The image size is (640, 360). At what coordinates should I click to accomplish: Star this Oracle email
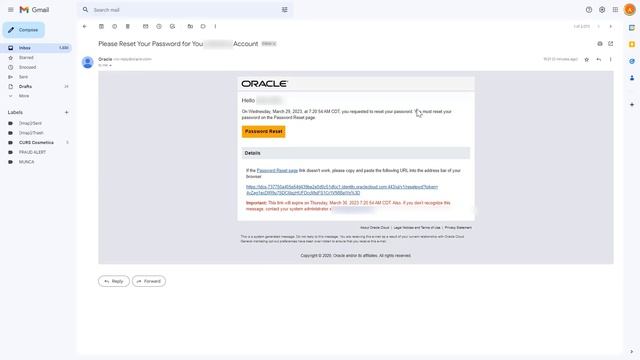587,60
